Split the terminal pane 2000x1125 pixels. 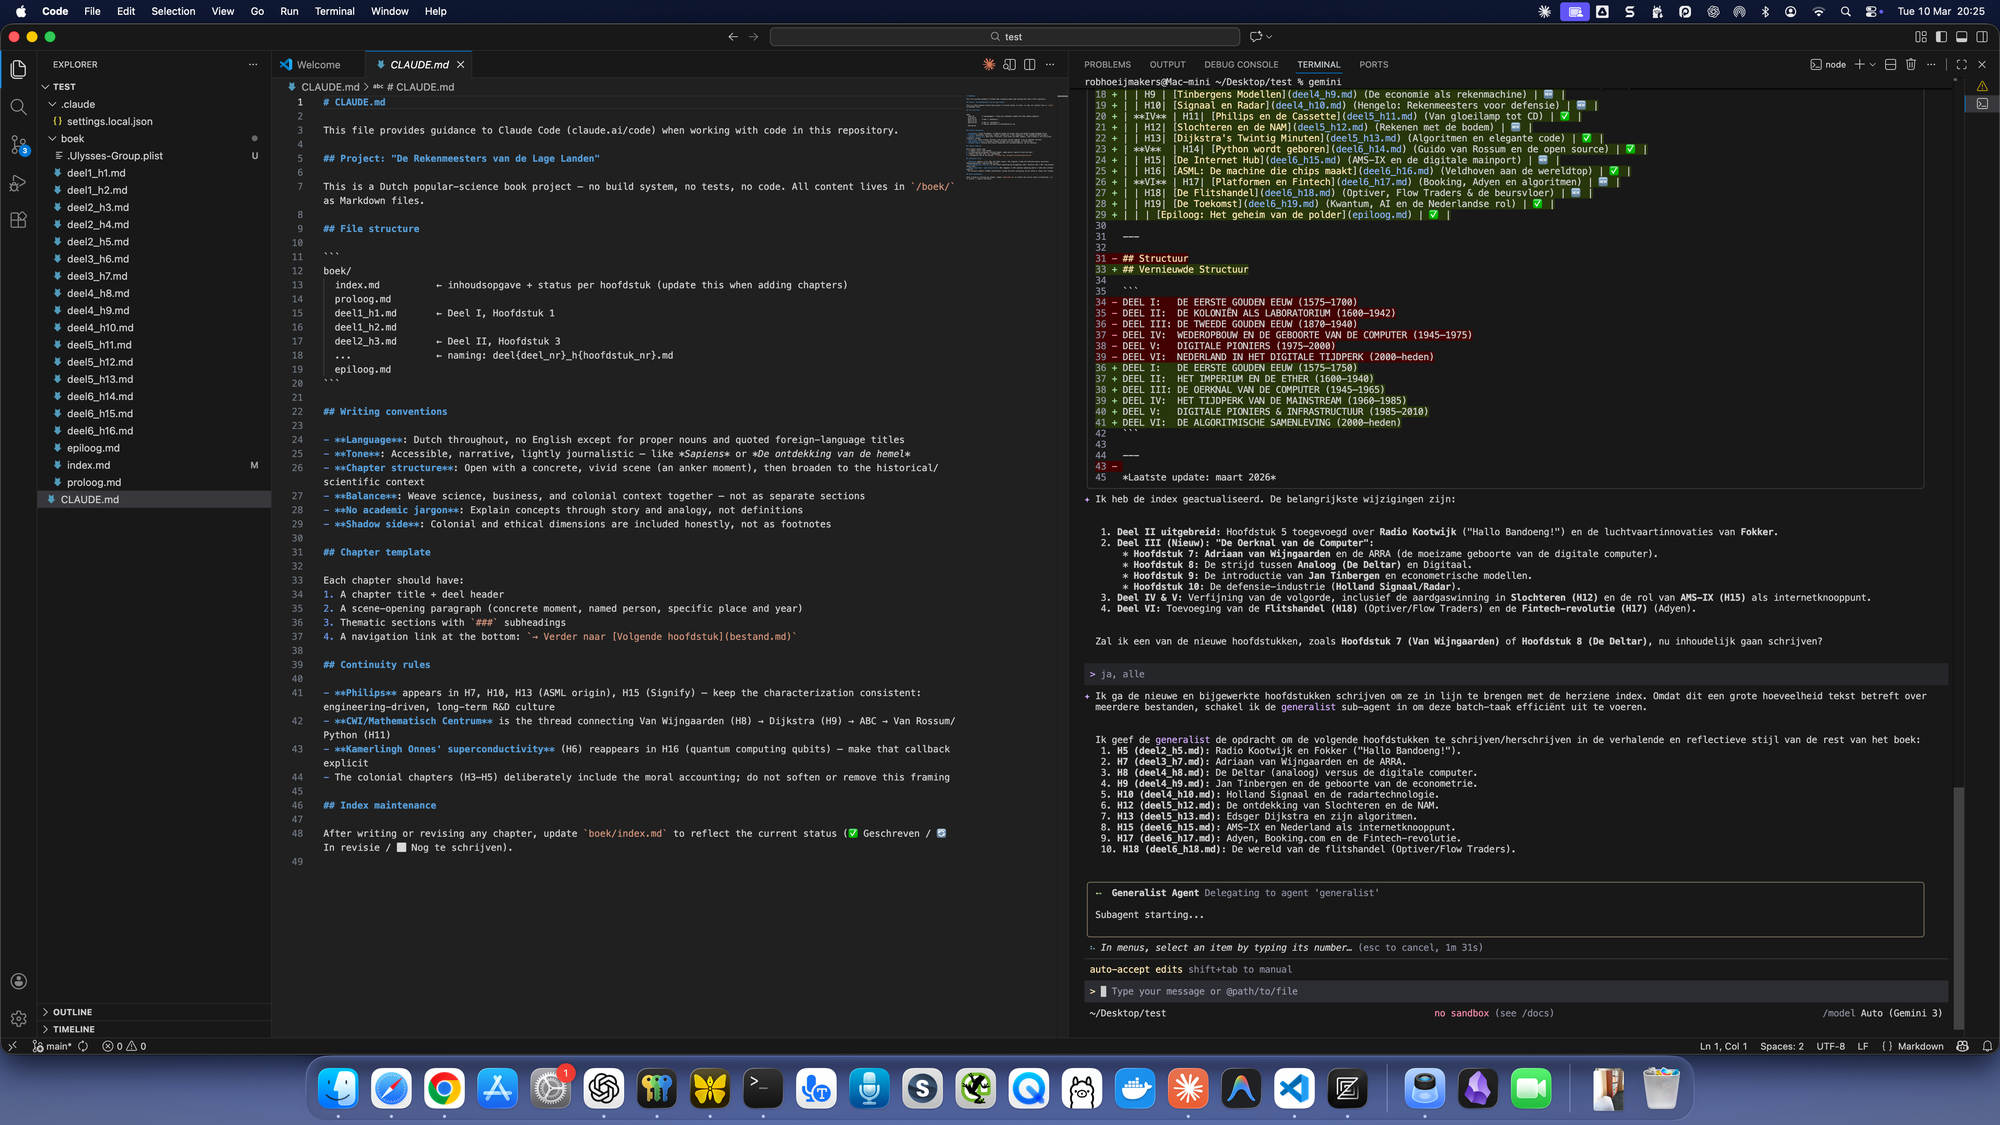(1890, 65)
